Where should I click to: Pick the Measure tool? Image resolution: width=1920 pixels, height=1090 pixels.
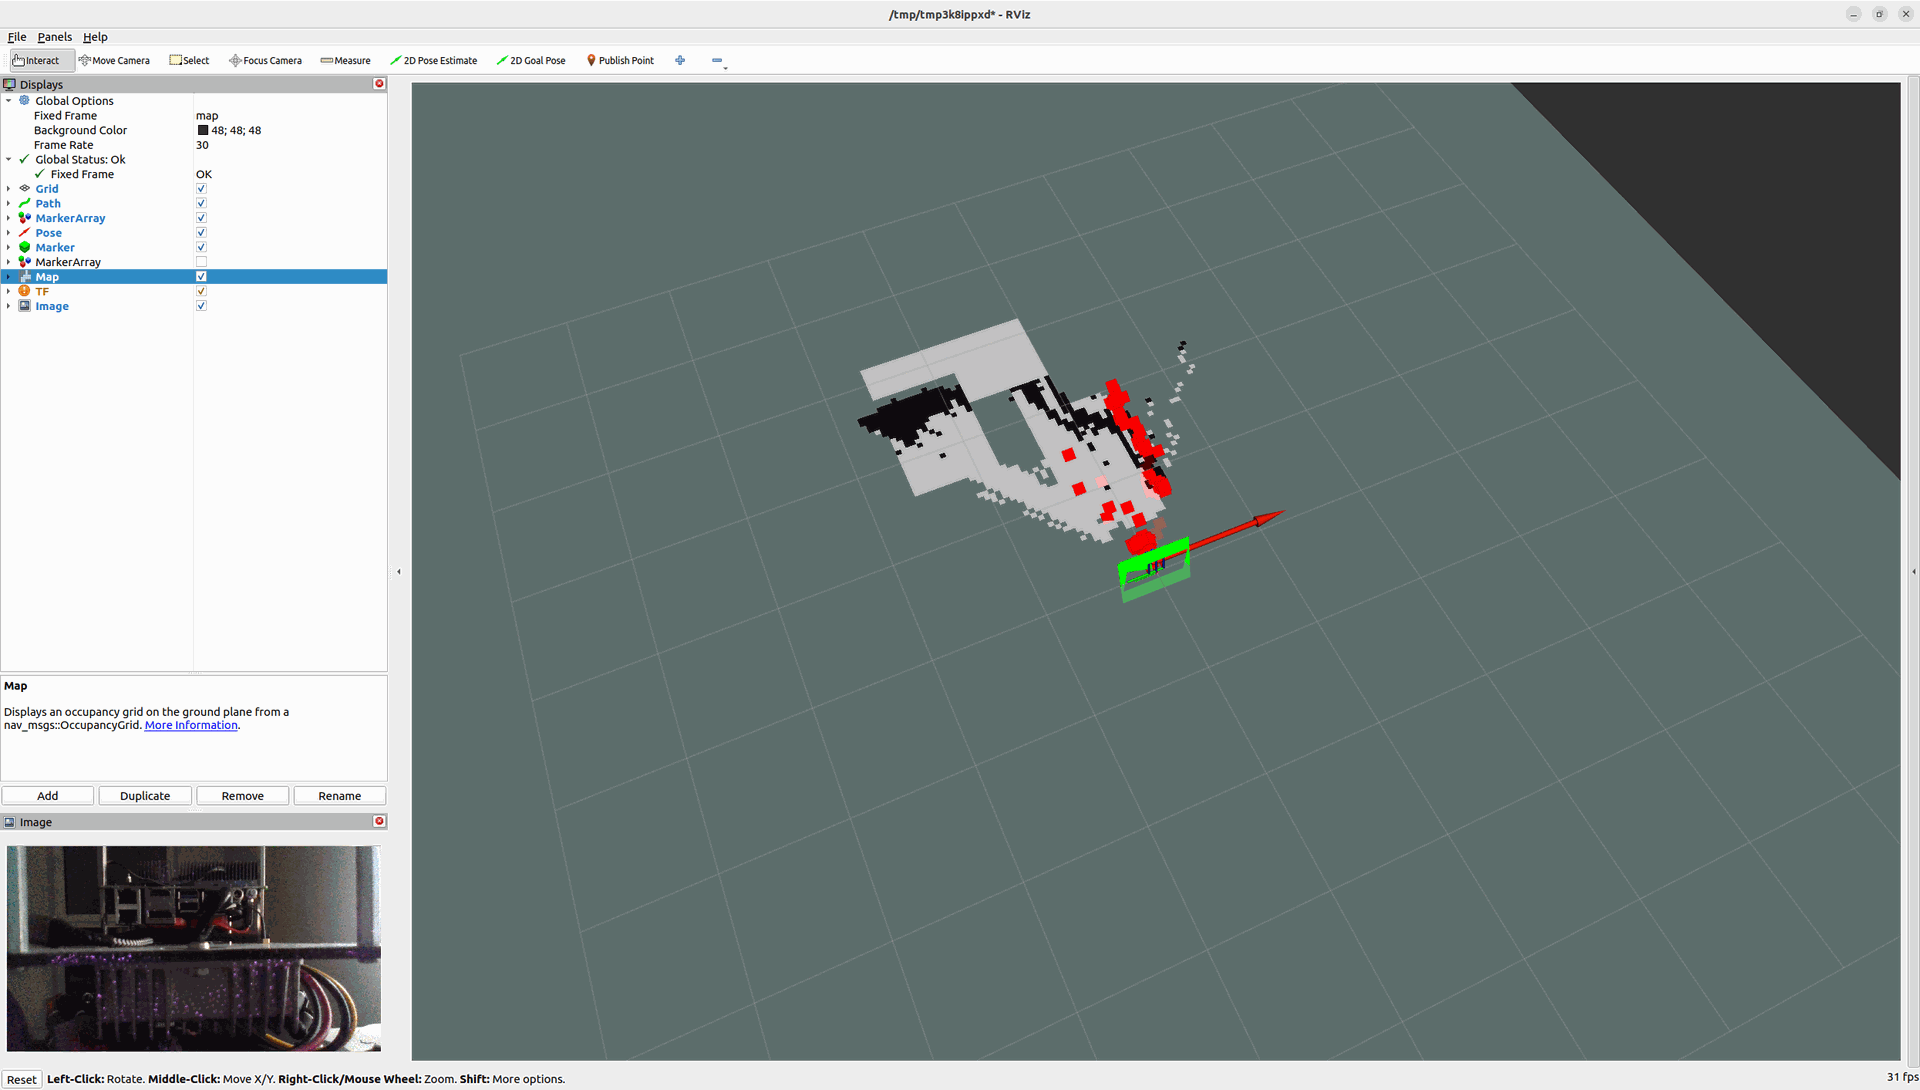click(345, 61)
